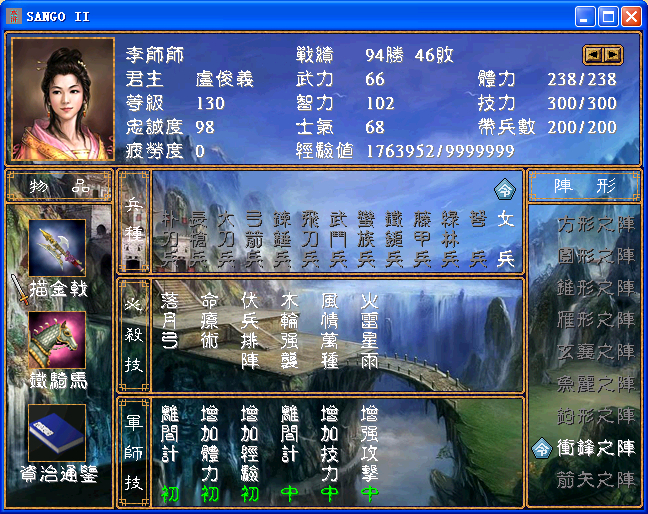Image resolution: width=648 pixels, height=514 pixels.
Task: Click the level value 130
Action: (210, 103)
